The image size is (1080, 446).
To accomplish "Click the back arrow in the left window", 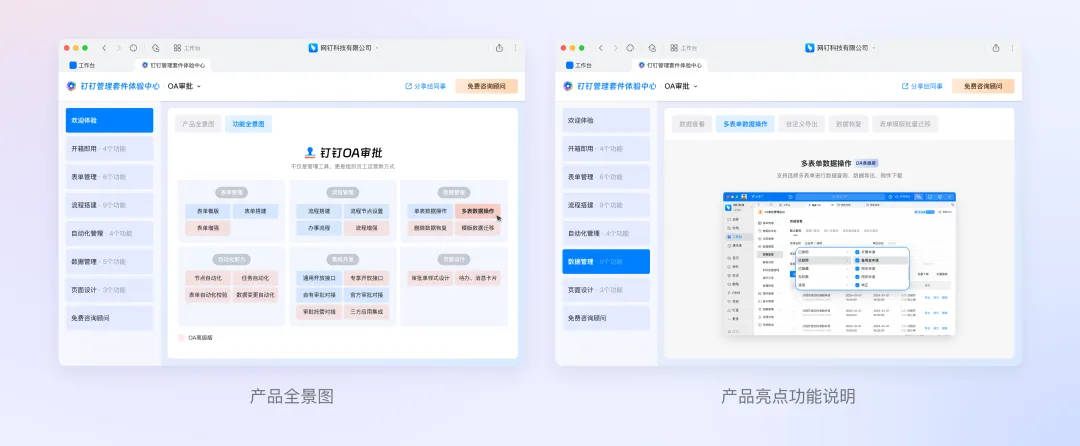I will point(104,48).
